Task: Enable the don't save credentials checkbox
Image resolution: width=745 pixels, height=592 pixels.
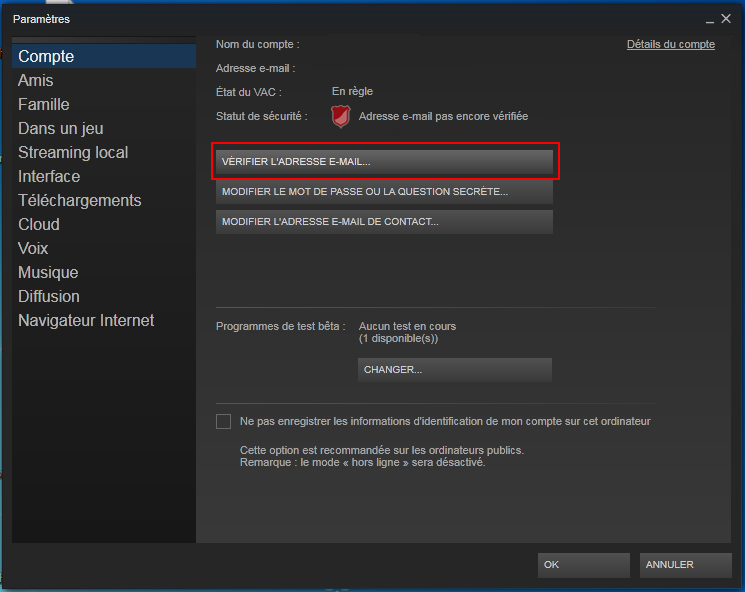Action: tap(223, 421)
